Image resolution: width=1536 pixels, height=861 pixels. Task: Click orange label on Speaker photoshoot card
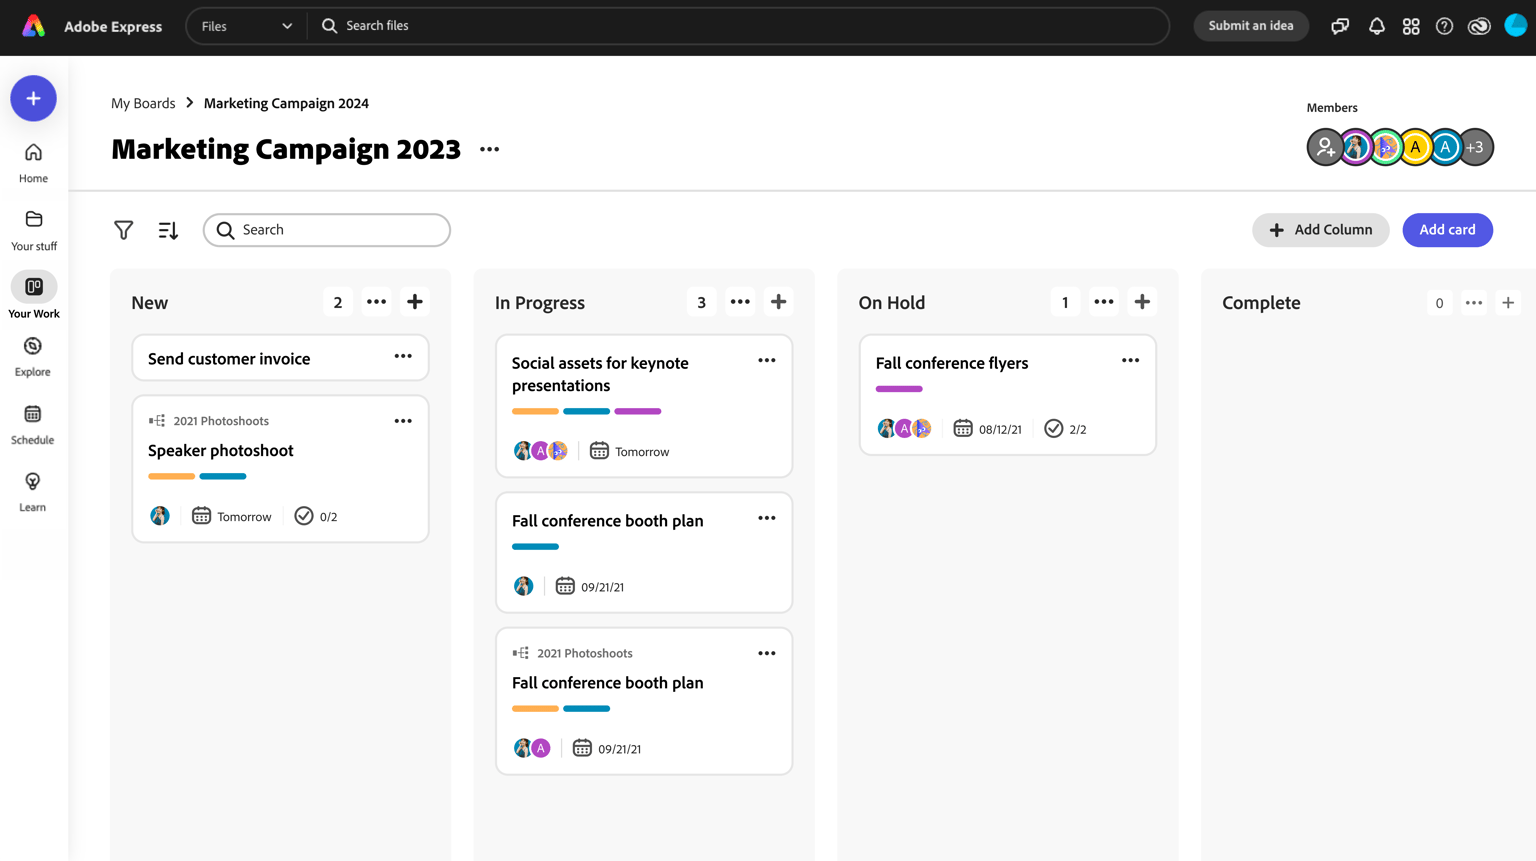tap(172, 476)
